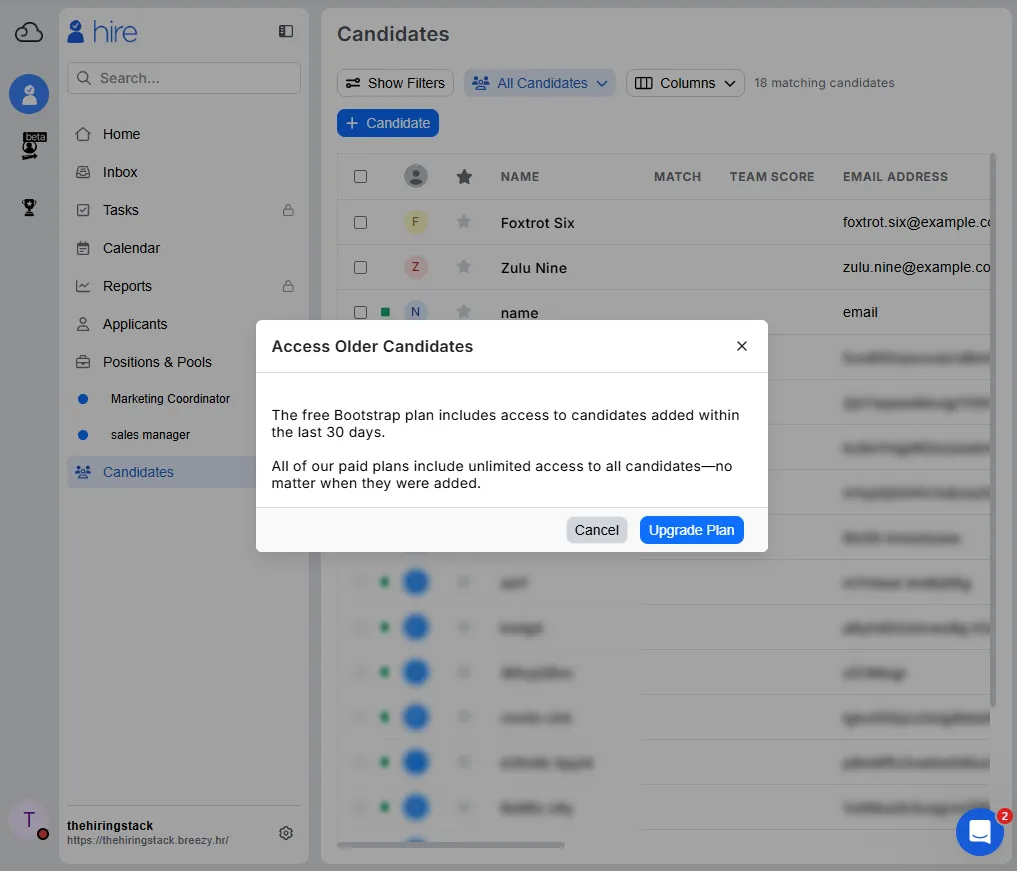Select Candidates in the sidebar
Viewport: 1017px width, 871px height.
pyautogui.click(x=162, y=472)
